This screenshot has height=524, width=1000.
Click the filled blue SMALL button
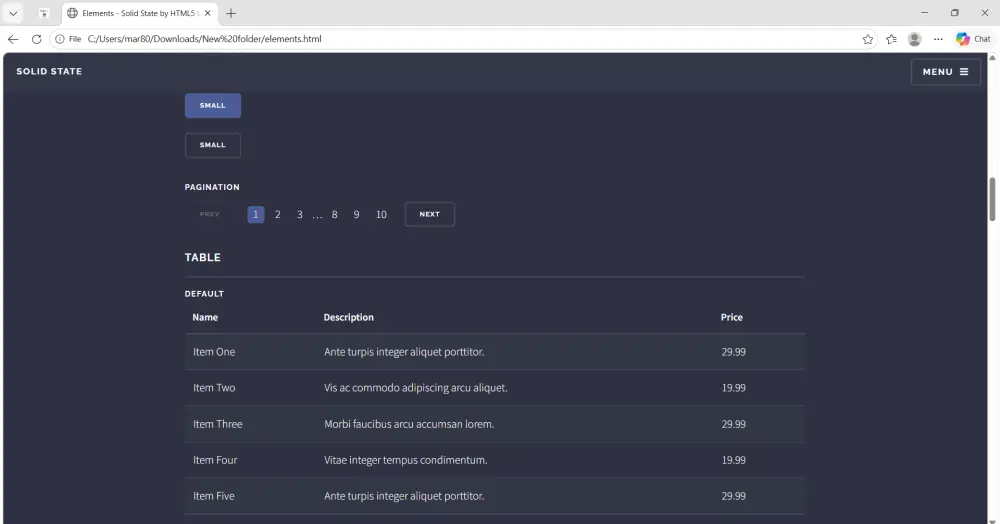coord(213,105)
